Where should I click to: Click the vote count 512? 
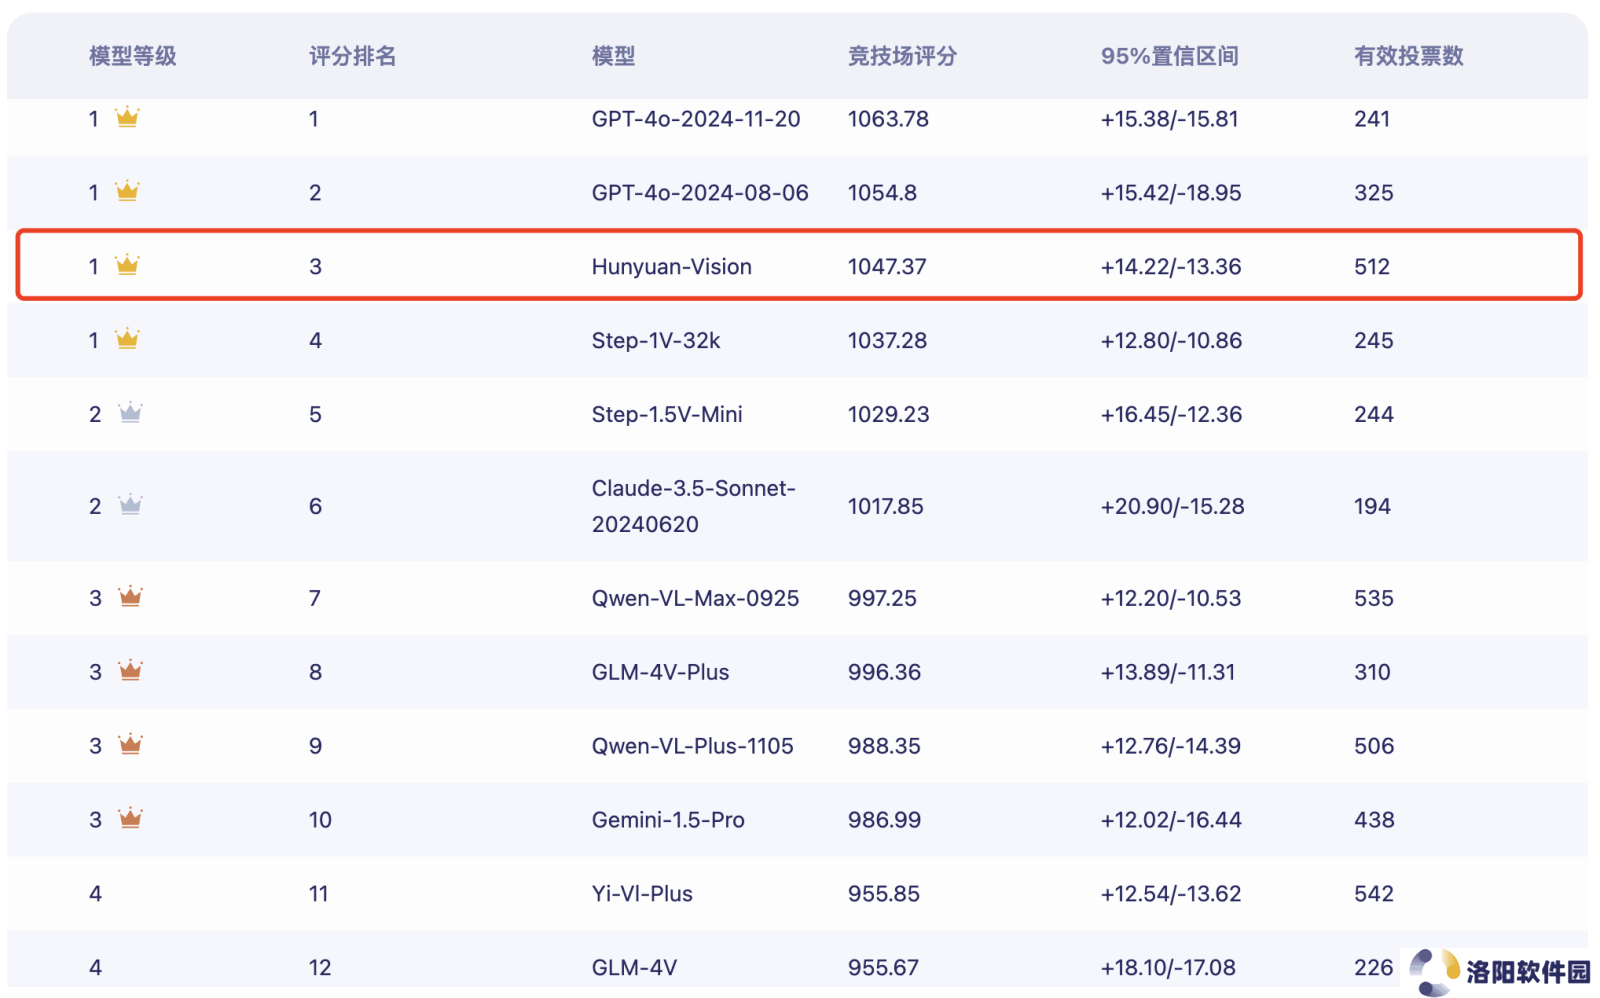[1372, 267]
